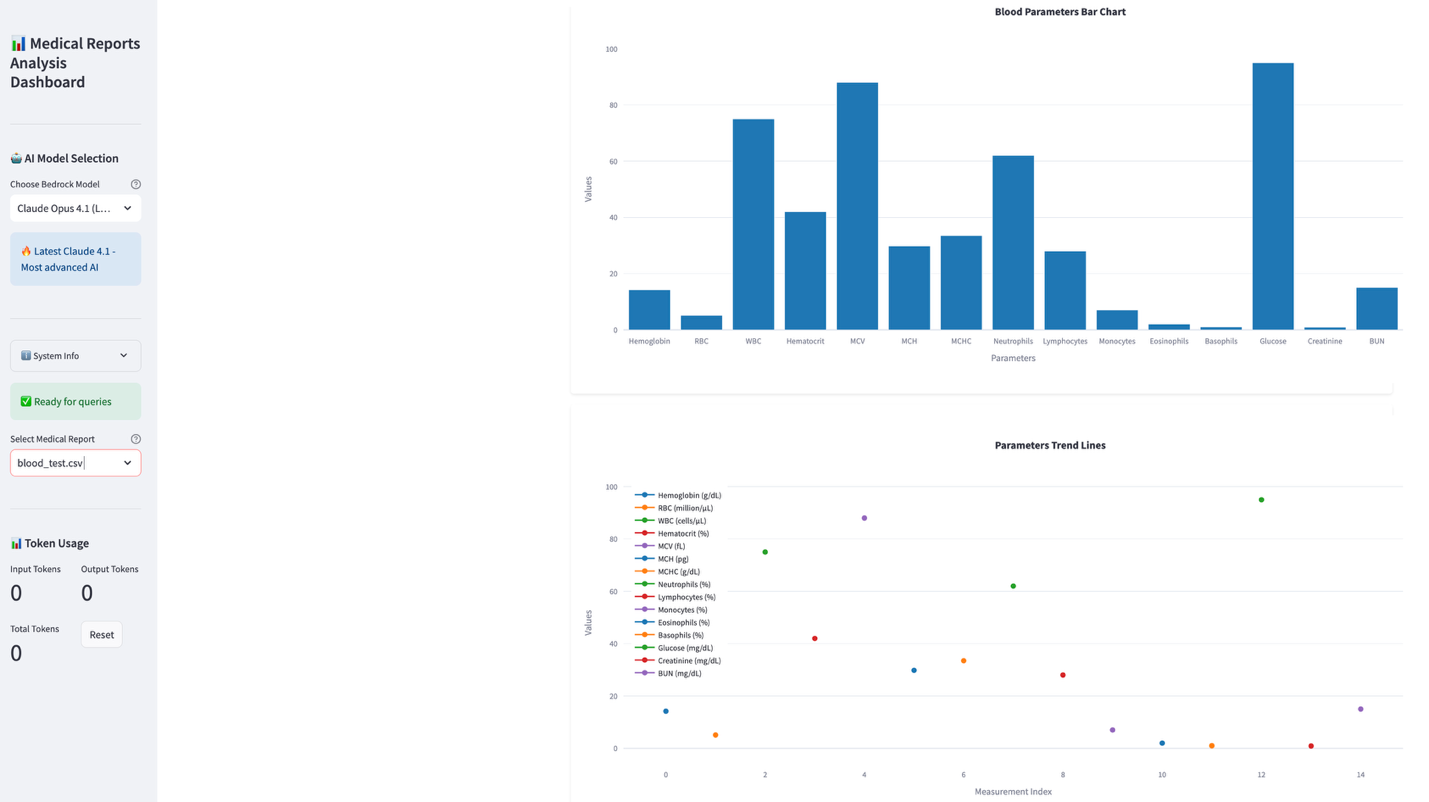This screenshot has height=802, width=1429.
Task: Click the brick icon on the System Info expander
Action: [x=25, y=355]
